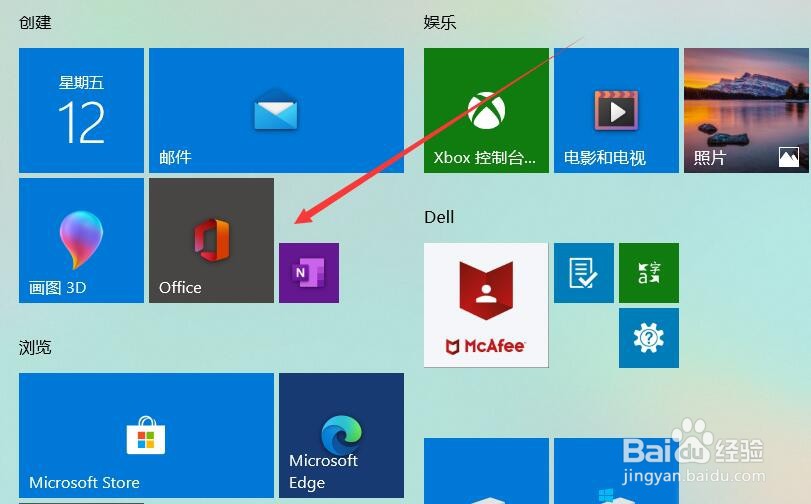Launch the McAfee tile
811x504 pixels.
pyautogui.click(x=486, y=305)
